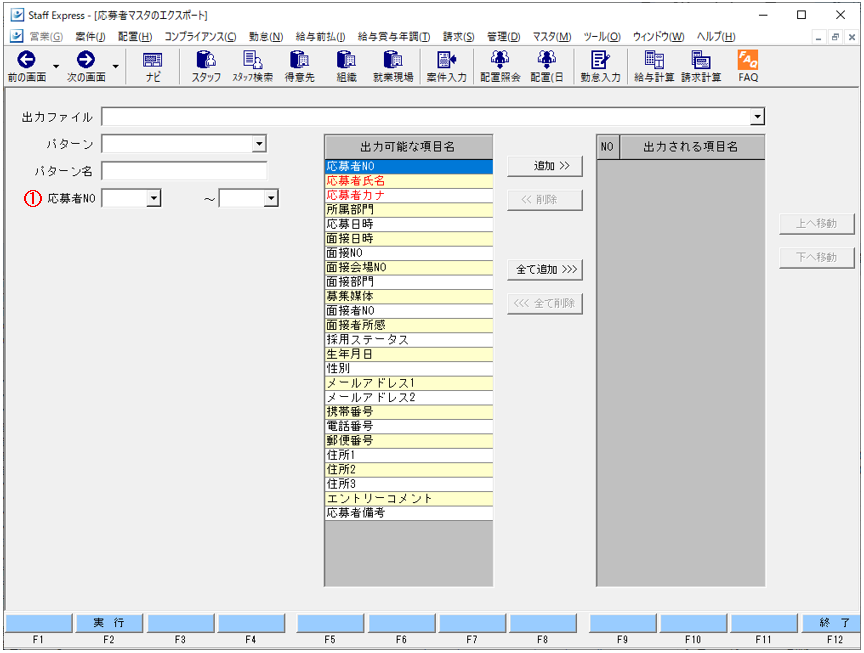Select 応募日時 in the list
This screenshot has height=653, width=864.
click(409, 224)
